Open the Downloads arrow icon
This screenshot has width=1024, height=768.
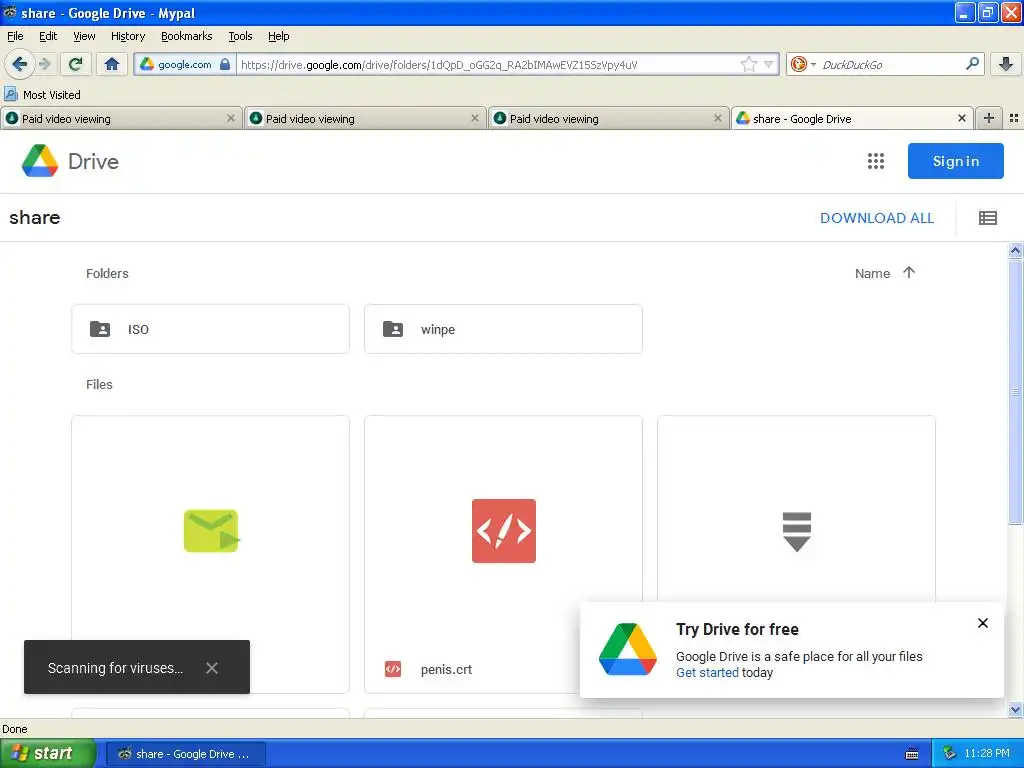coord(1006,64)
